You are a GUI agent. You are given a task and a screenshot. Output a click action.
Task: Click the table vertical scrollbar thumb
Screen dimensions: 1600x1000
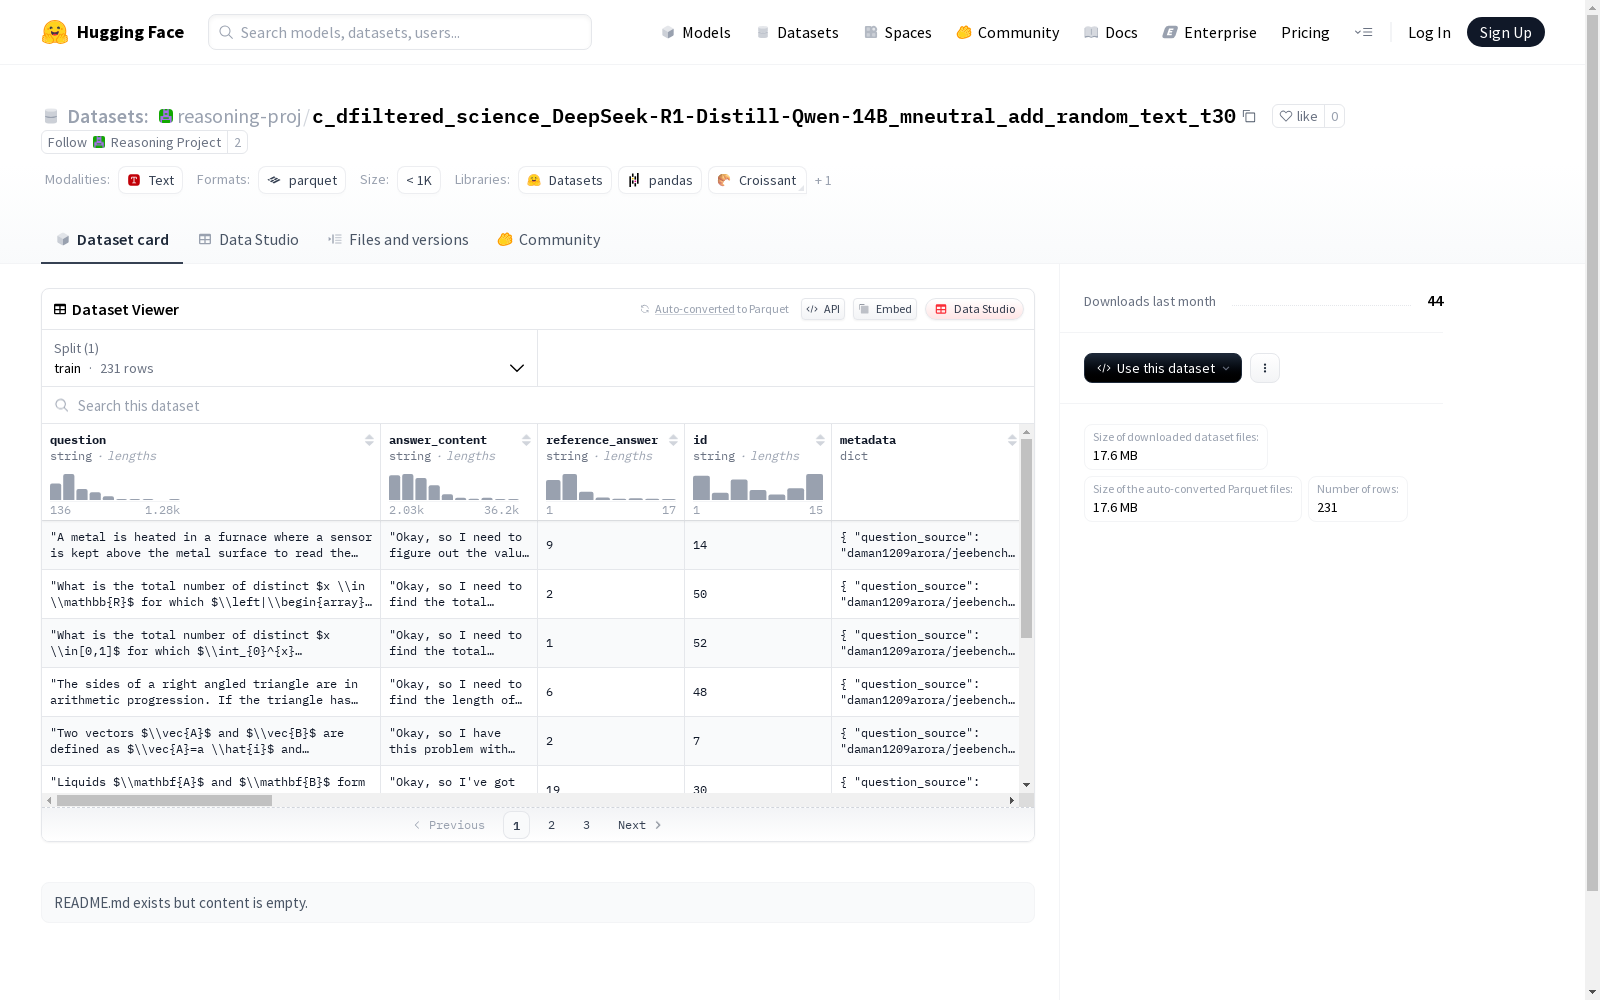pos(1026,538)
